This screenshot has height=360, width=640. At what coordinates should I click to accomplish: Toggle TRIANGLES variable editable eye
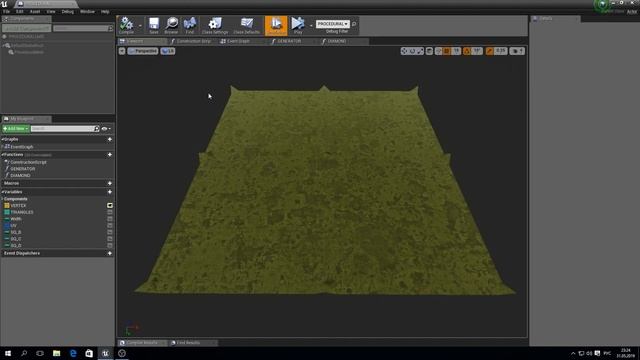pyautogui.click(x=110, y=212)
